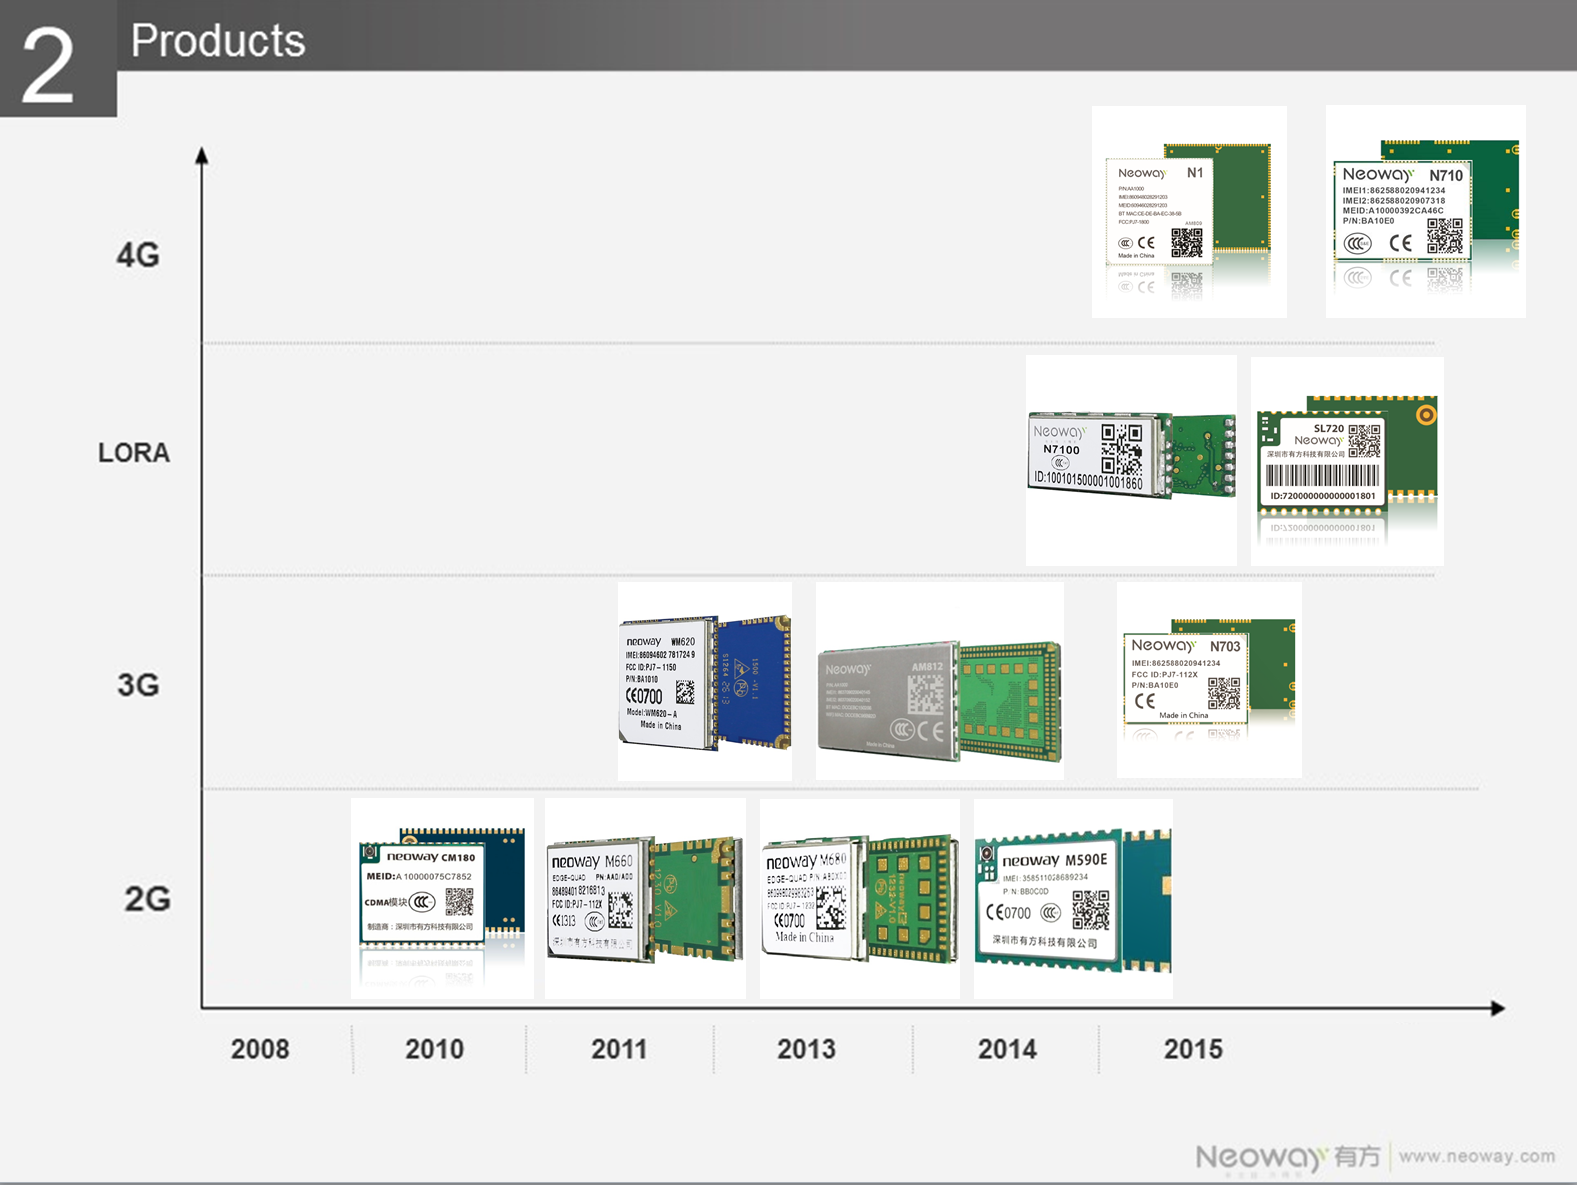
Task: Click the 2015 year label
Action: 1192,1049
